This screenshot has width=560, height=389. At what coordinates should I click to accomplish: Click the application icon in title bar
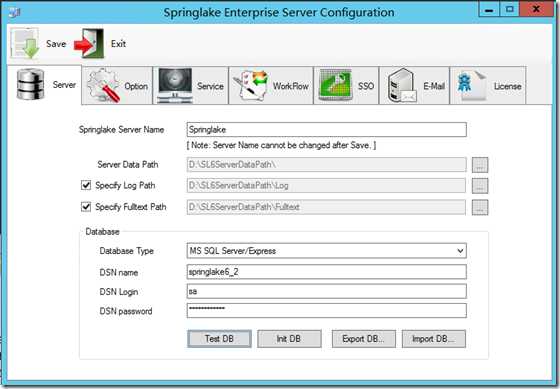pyautogui.click(x=14, y=12)
